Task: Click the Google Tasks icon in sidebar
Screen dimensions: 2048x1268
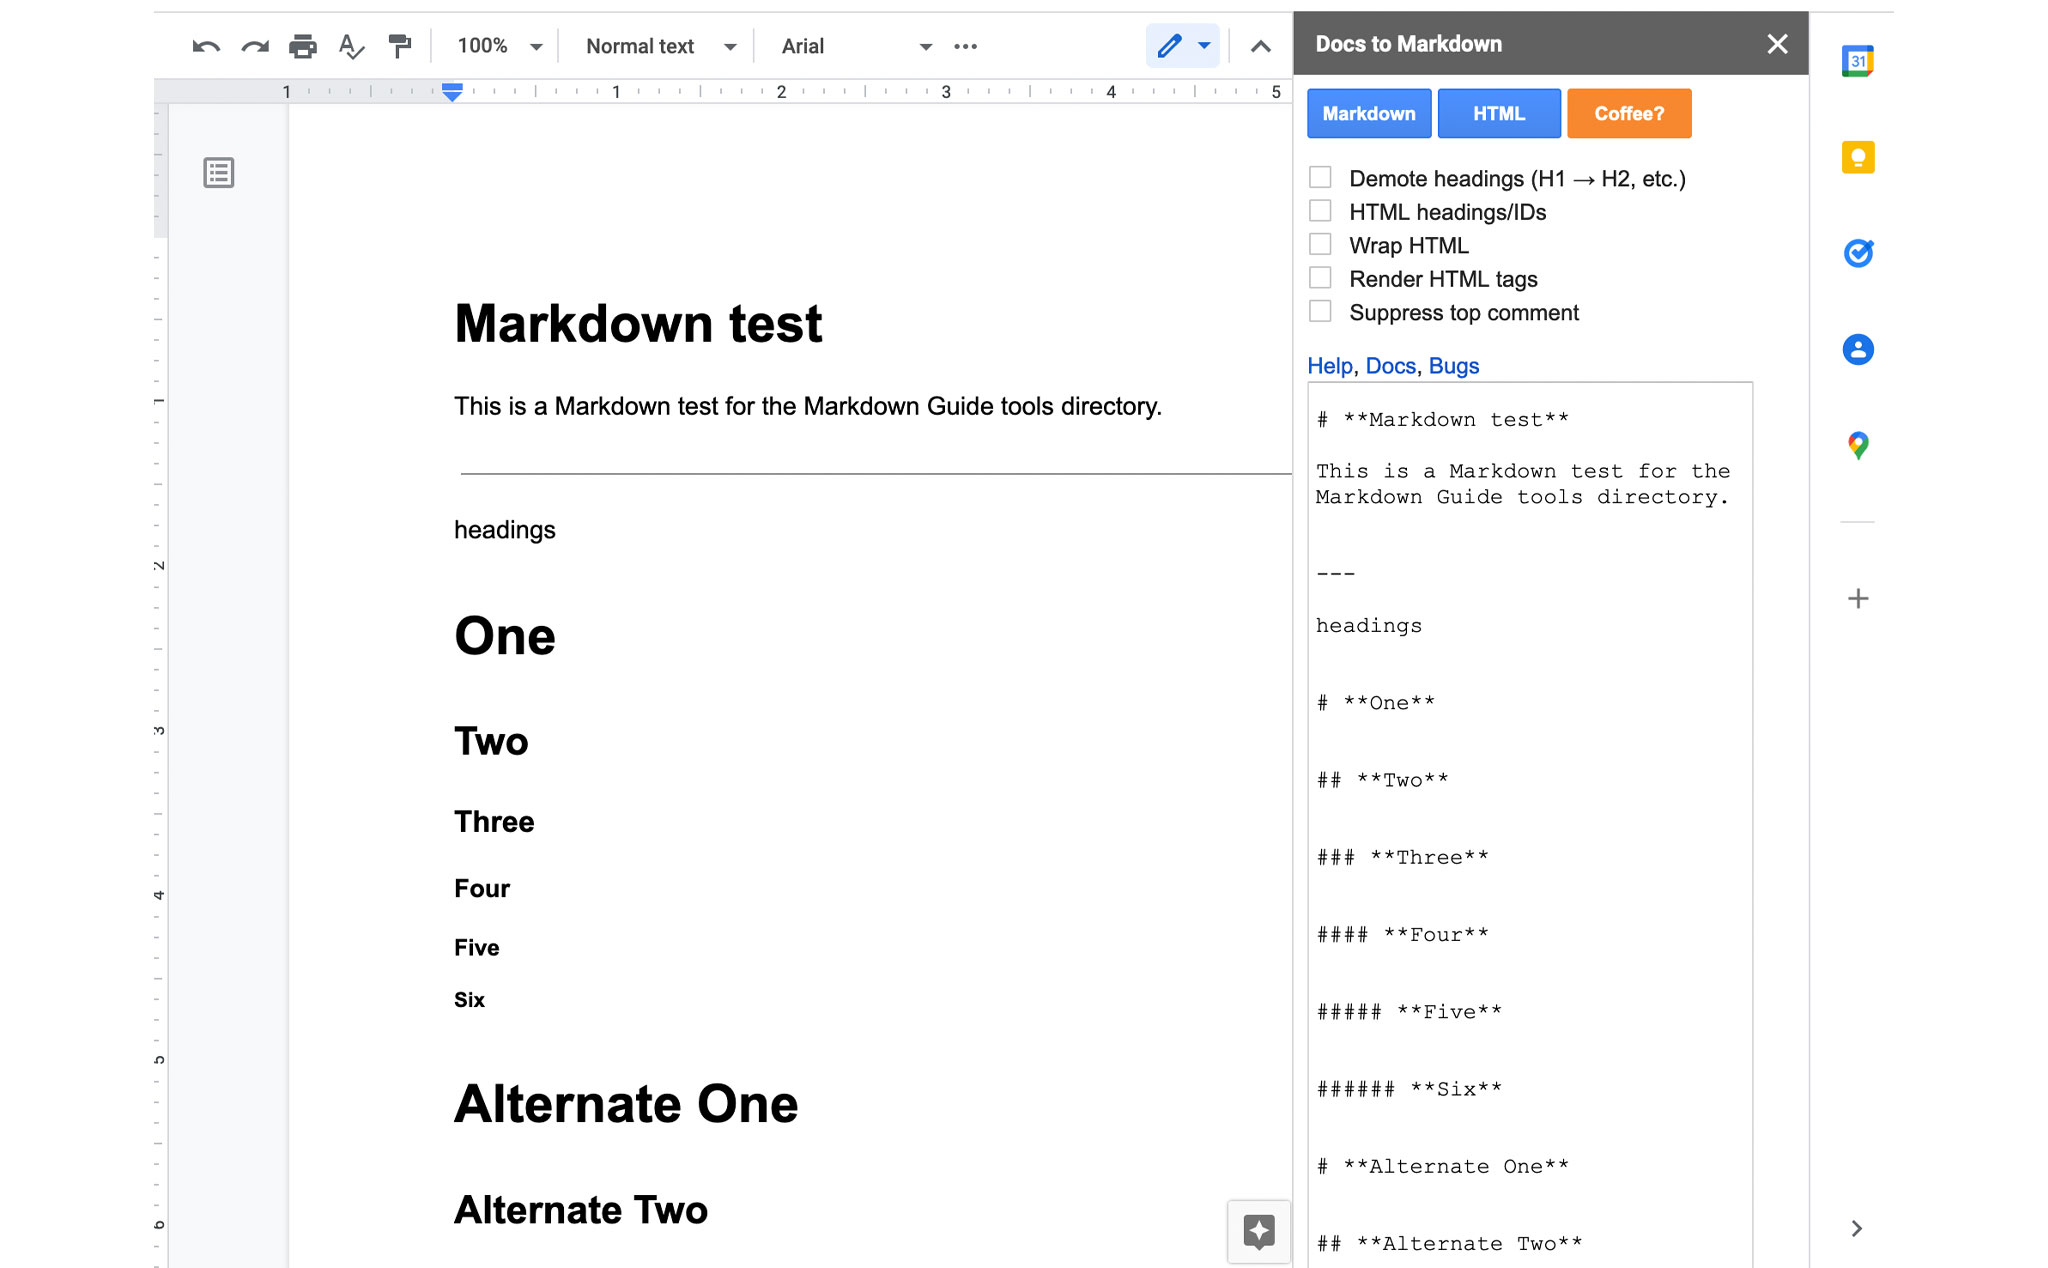Action: pos(1858,252)
